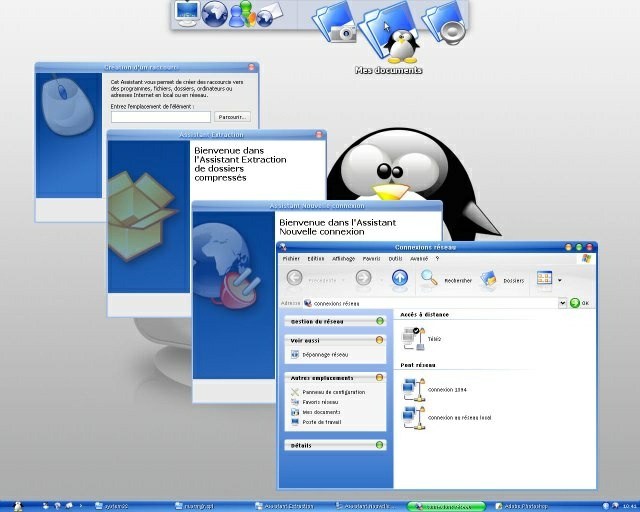The image size is (640, 512).
Task: Switch to the Assistant Nouvelle connexion taskbar button
Action: point(365,506)
